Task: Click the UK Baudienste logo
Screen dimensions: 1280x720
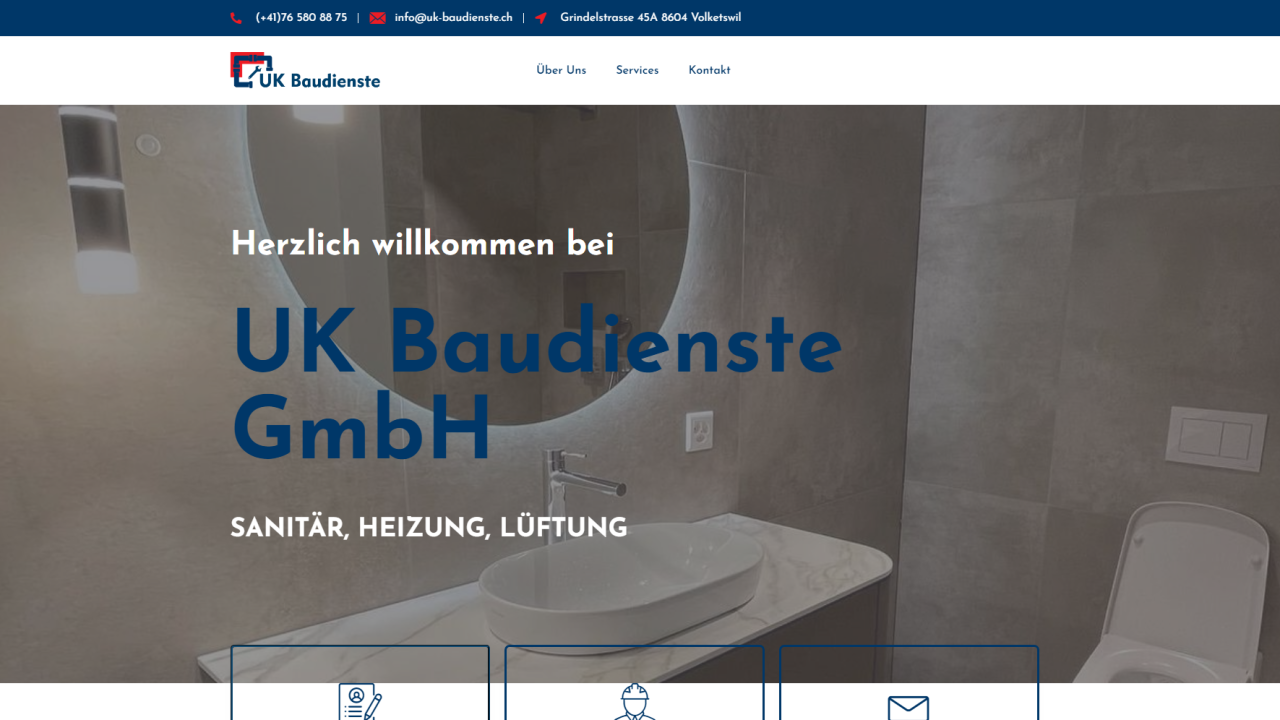Action: [x=305, y=70]
